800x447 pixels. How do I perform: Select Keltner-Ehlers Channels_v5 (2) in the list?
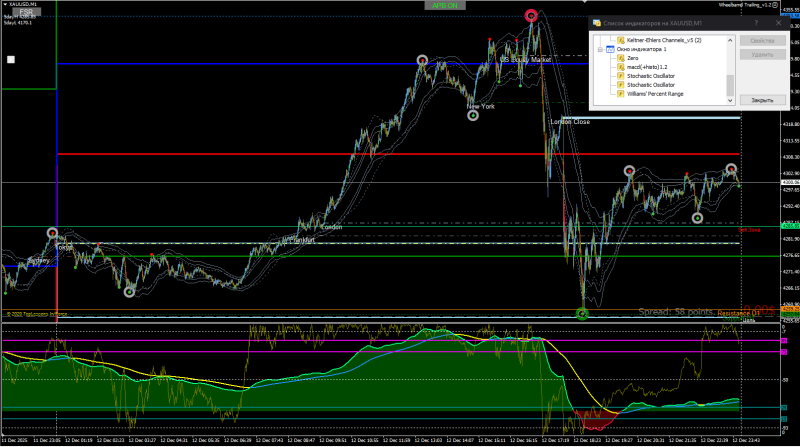point(664,40)
